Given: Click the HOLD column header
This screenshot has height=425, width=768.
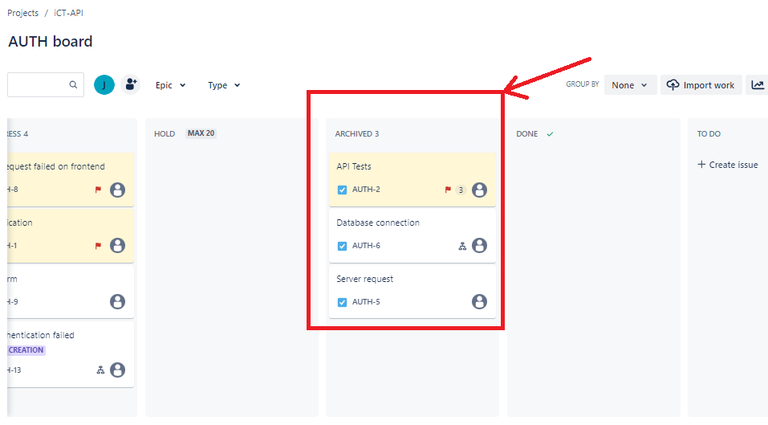Looking at the screenshot, I should click(x=165, y=134).
